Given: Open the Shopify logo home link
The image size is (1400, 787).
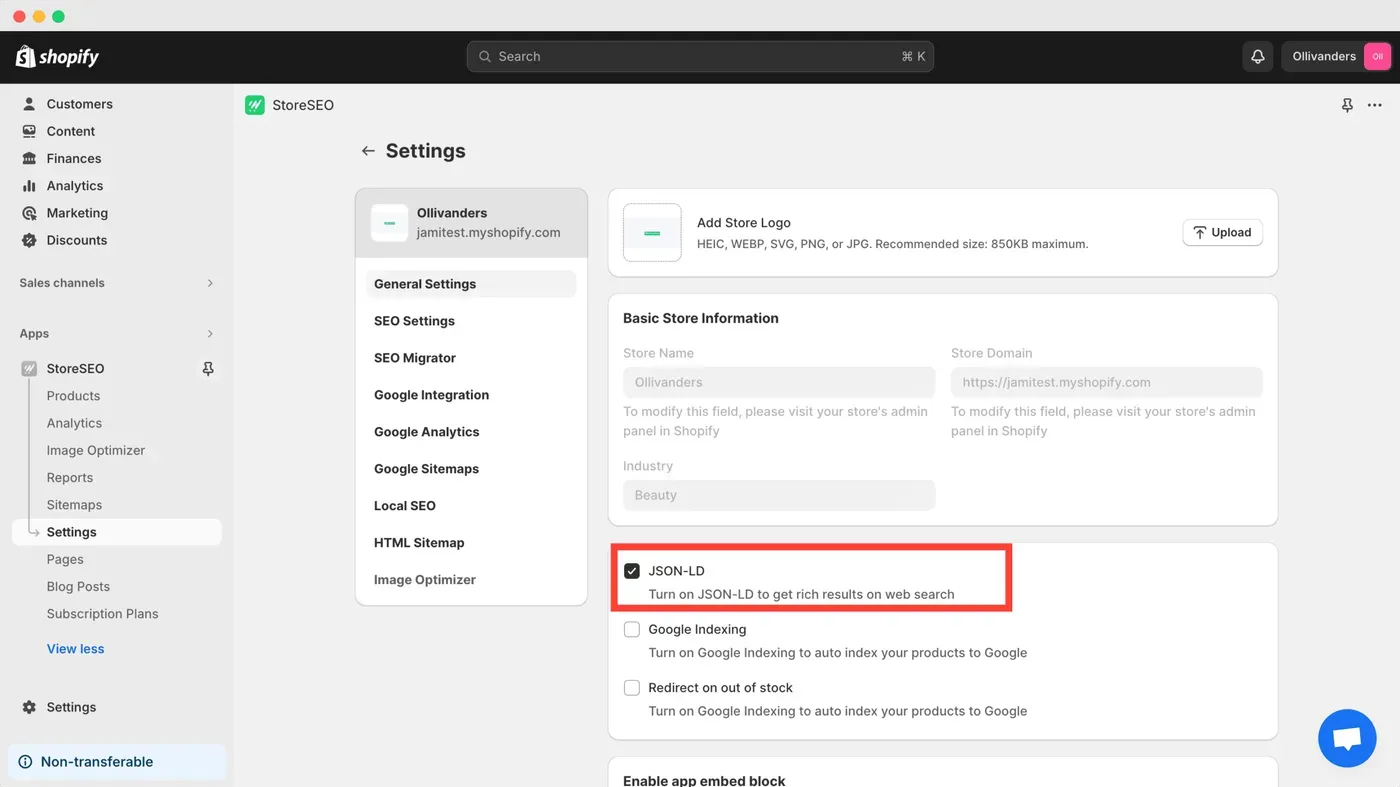Looking at the screenshot, I should [57, 57].
